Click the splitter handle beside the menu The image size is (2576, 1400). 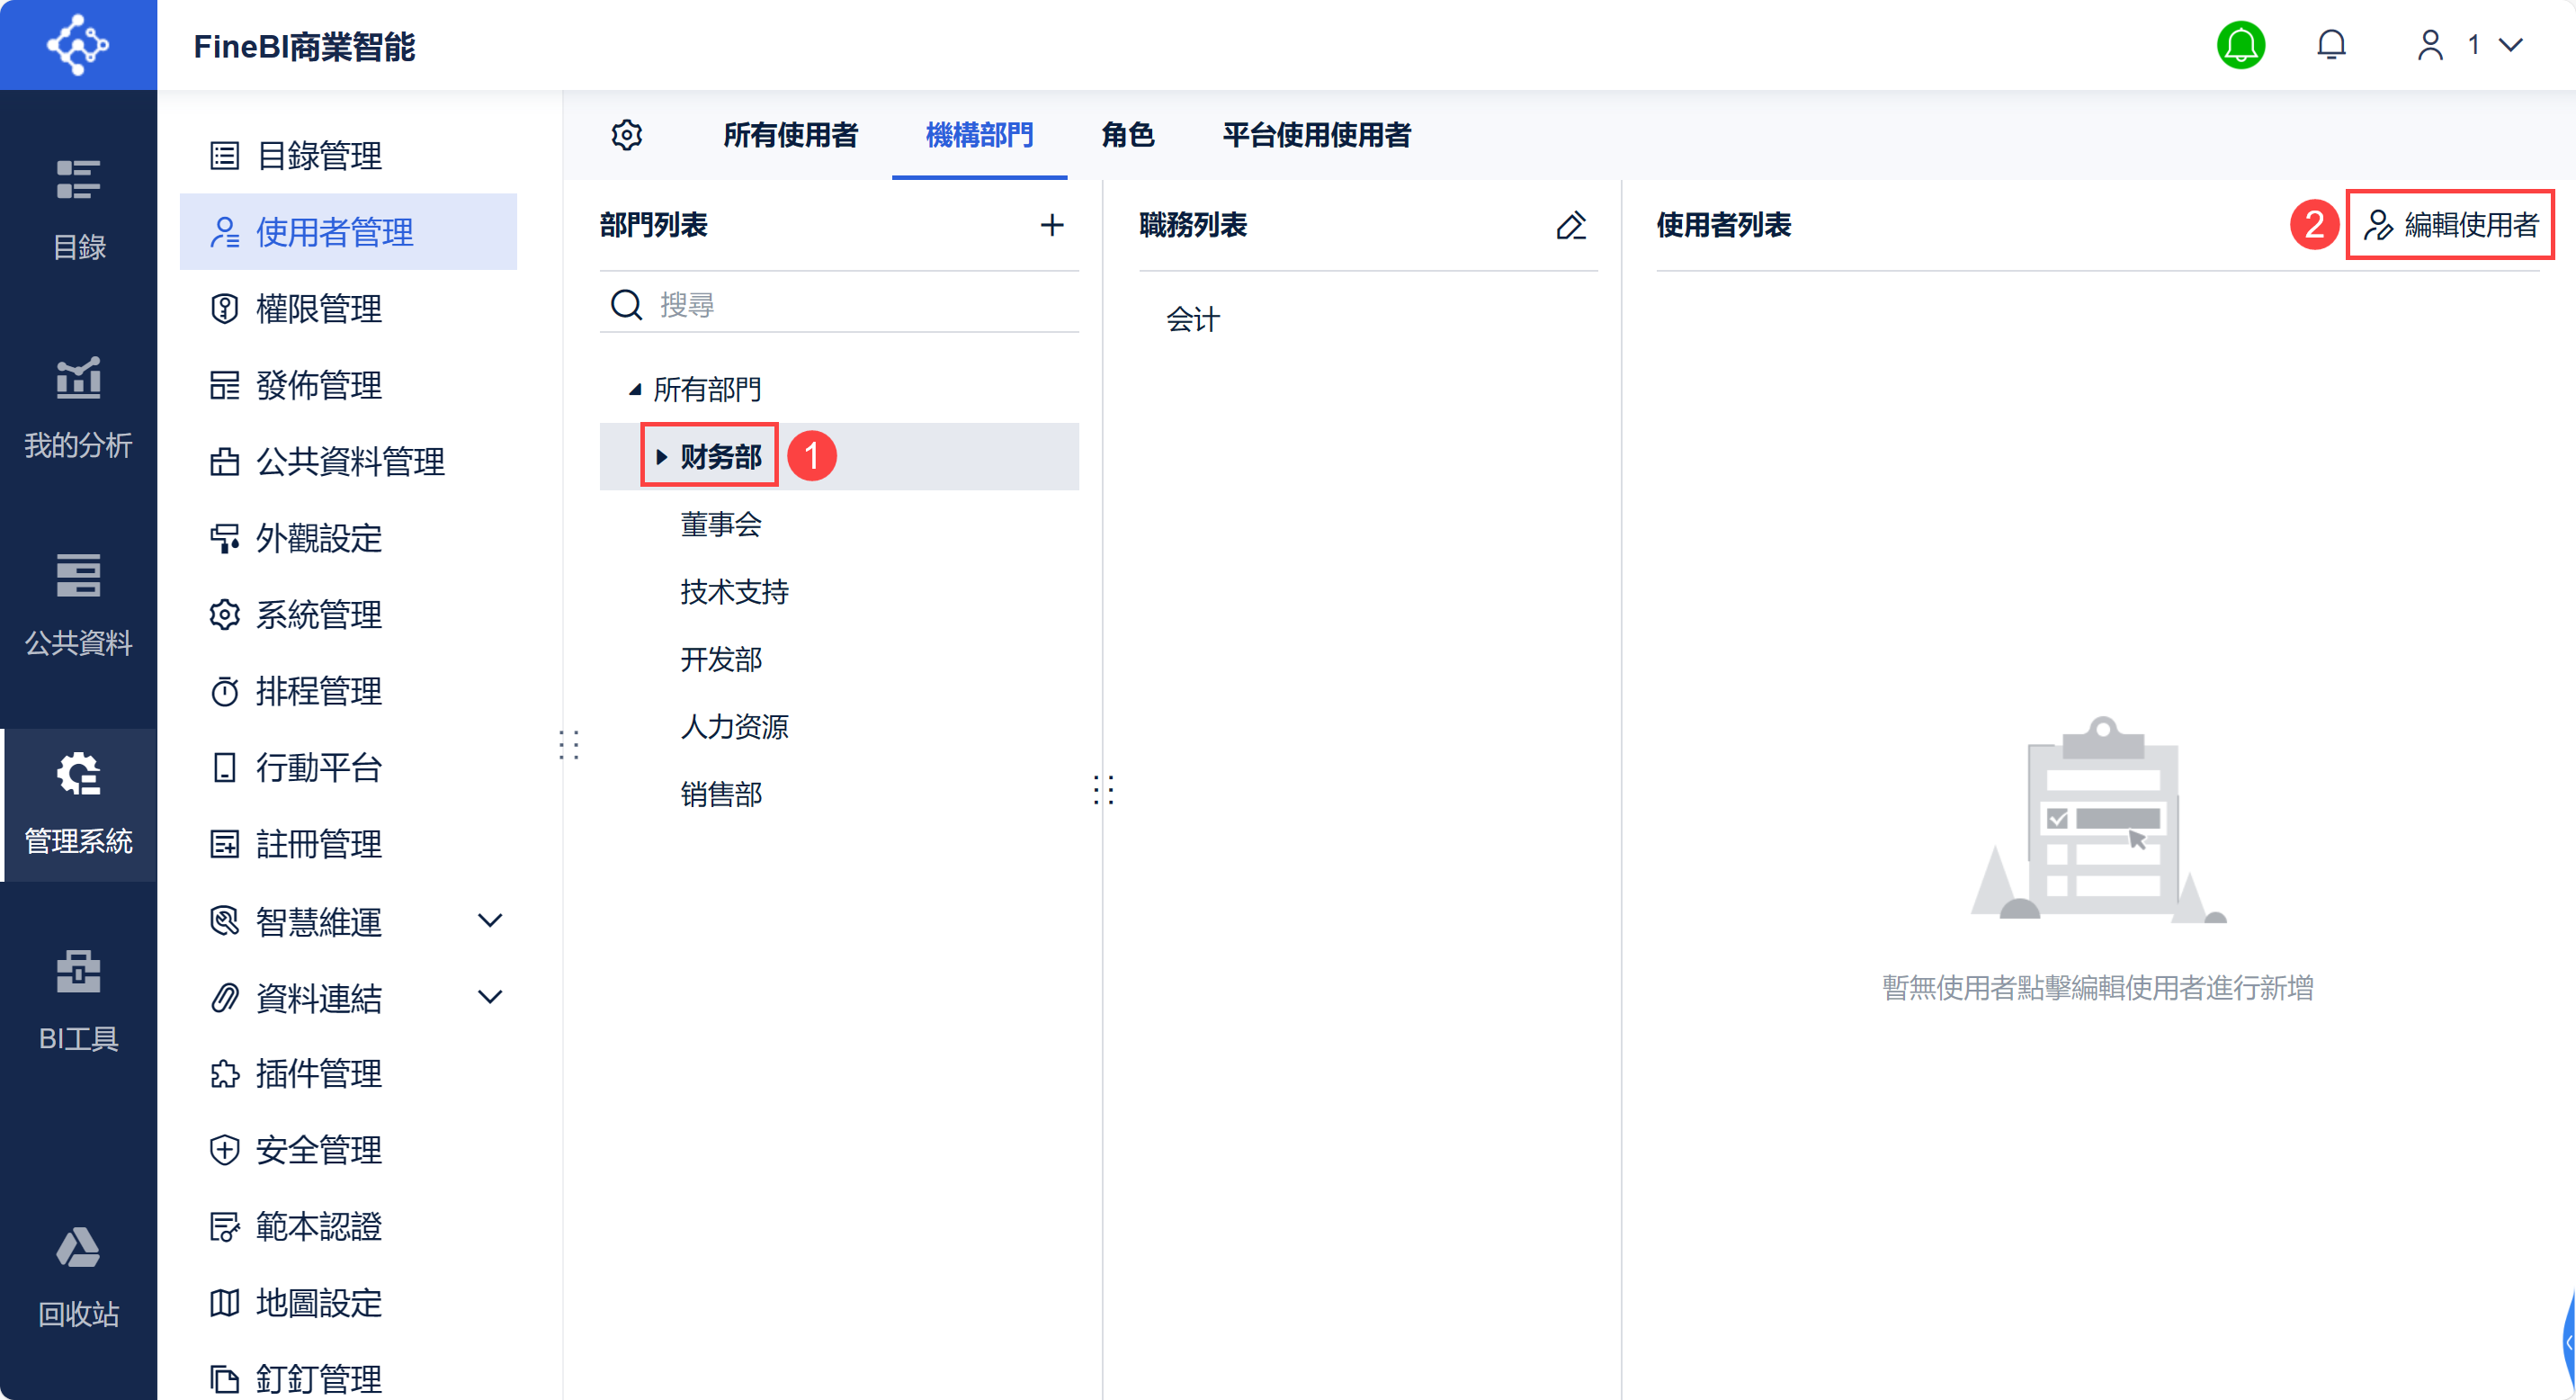coord(569,745)
